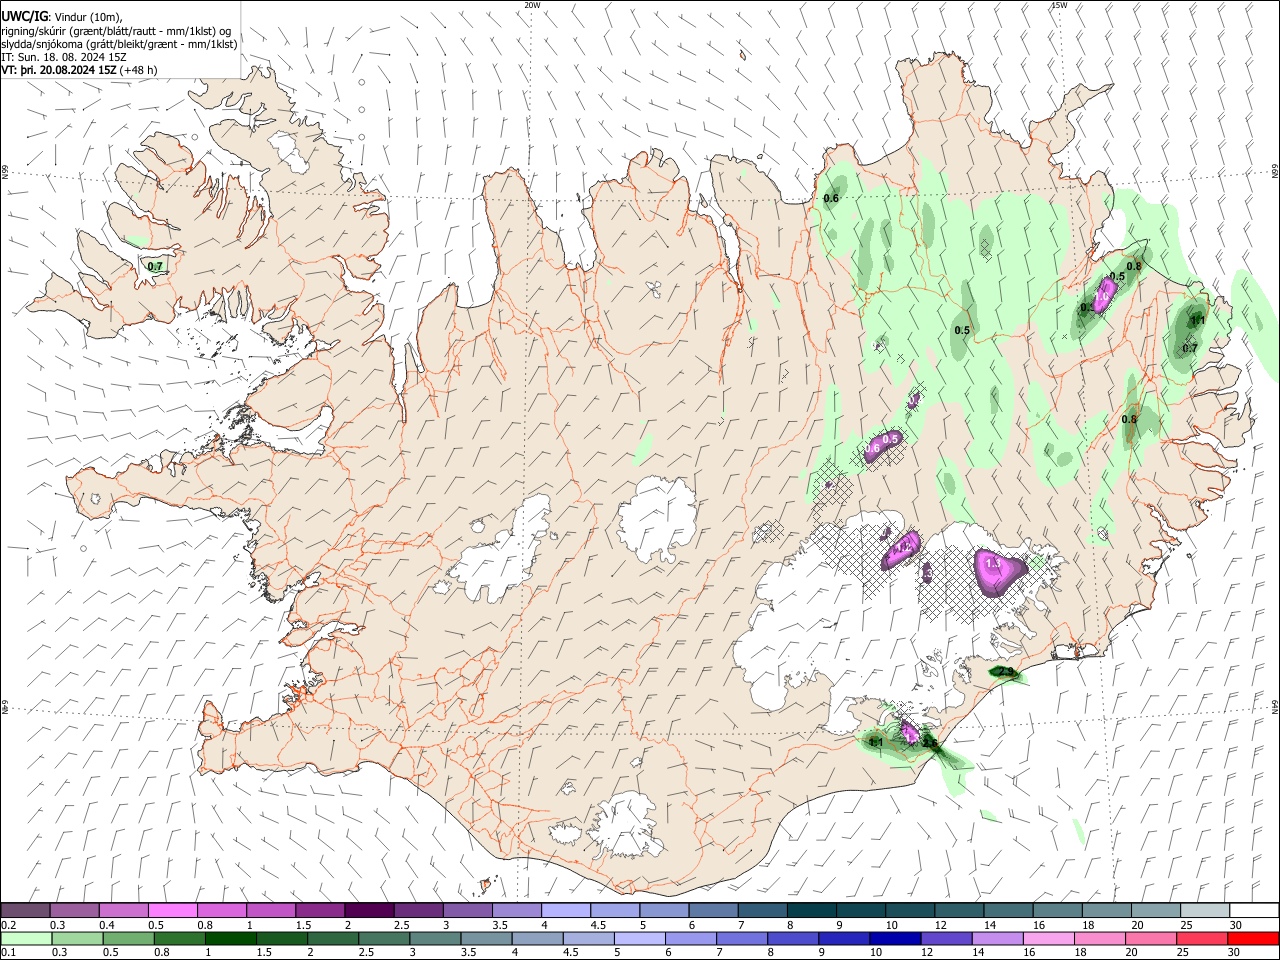This screenshot has width=1280, height=960.
Task: Click the 2.9 rain value on southeast coast
Action: coord(1006,673)
